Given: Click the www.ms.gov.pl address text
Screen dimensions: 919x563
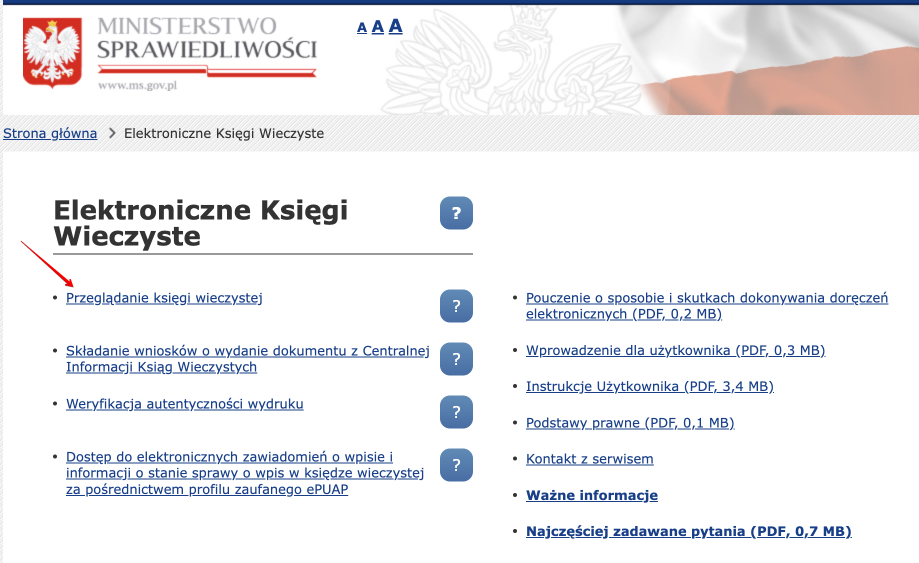Looking at the screenshot, I should 137,86.
